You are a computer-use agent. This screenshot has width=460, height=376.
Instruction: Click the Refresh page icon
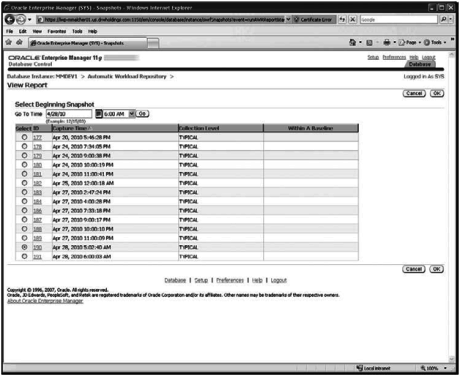pos(342,20)
